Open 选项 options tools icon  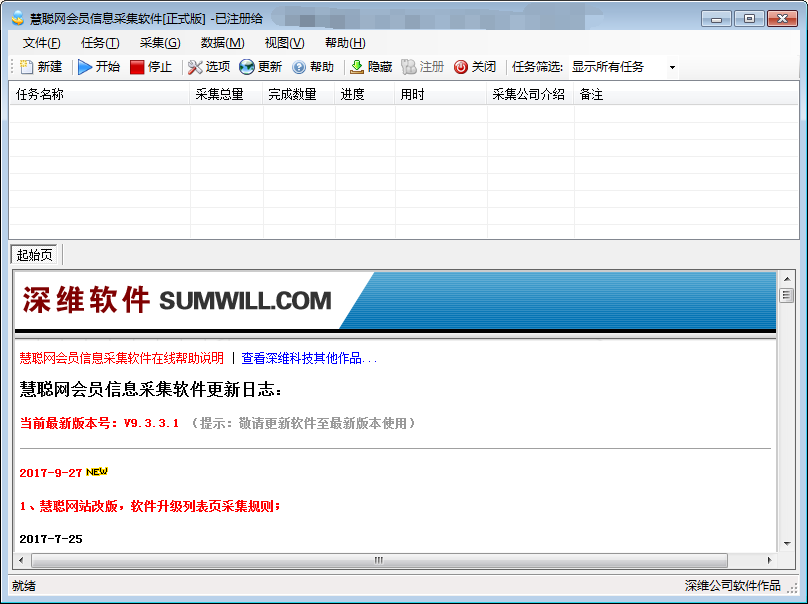tap(195, 67)
